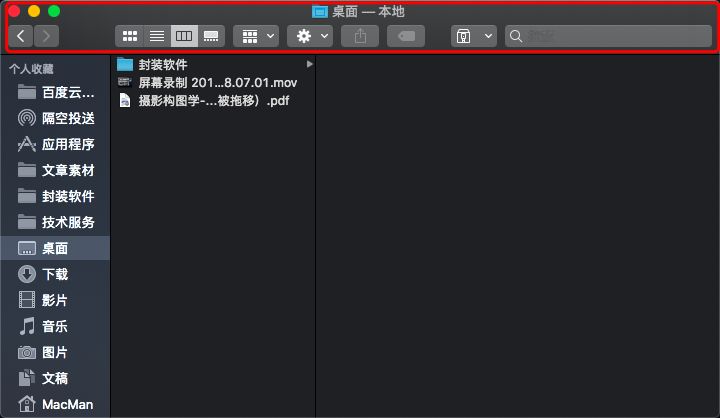Screen dimensions: 720x418
Task: Switch to list view
Action: pyautogui.click(x=157, y=36)
